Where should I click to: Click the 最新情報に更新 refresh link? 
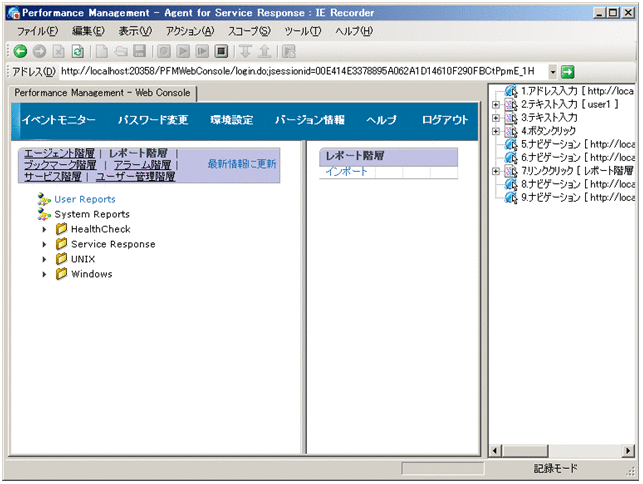[242, 164]
